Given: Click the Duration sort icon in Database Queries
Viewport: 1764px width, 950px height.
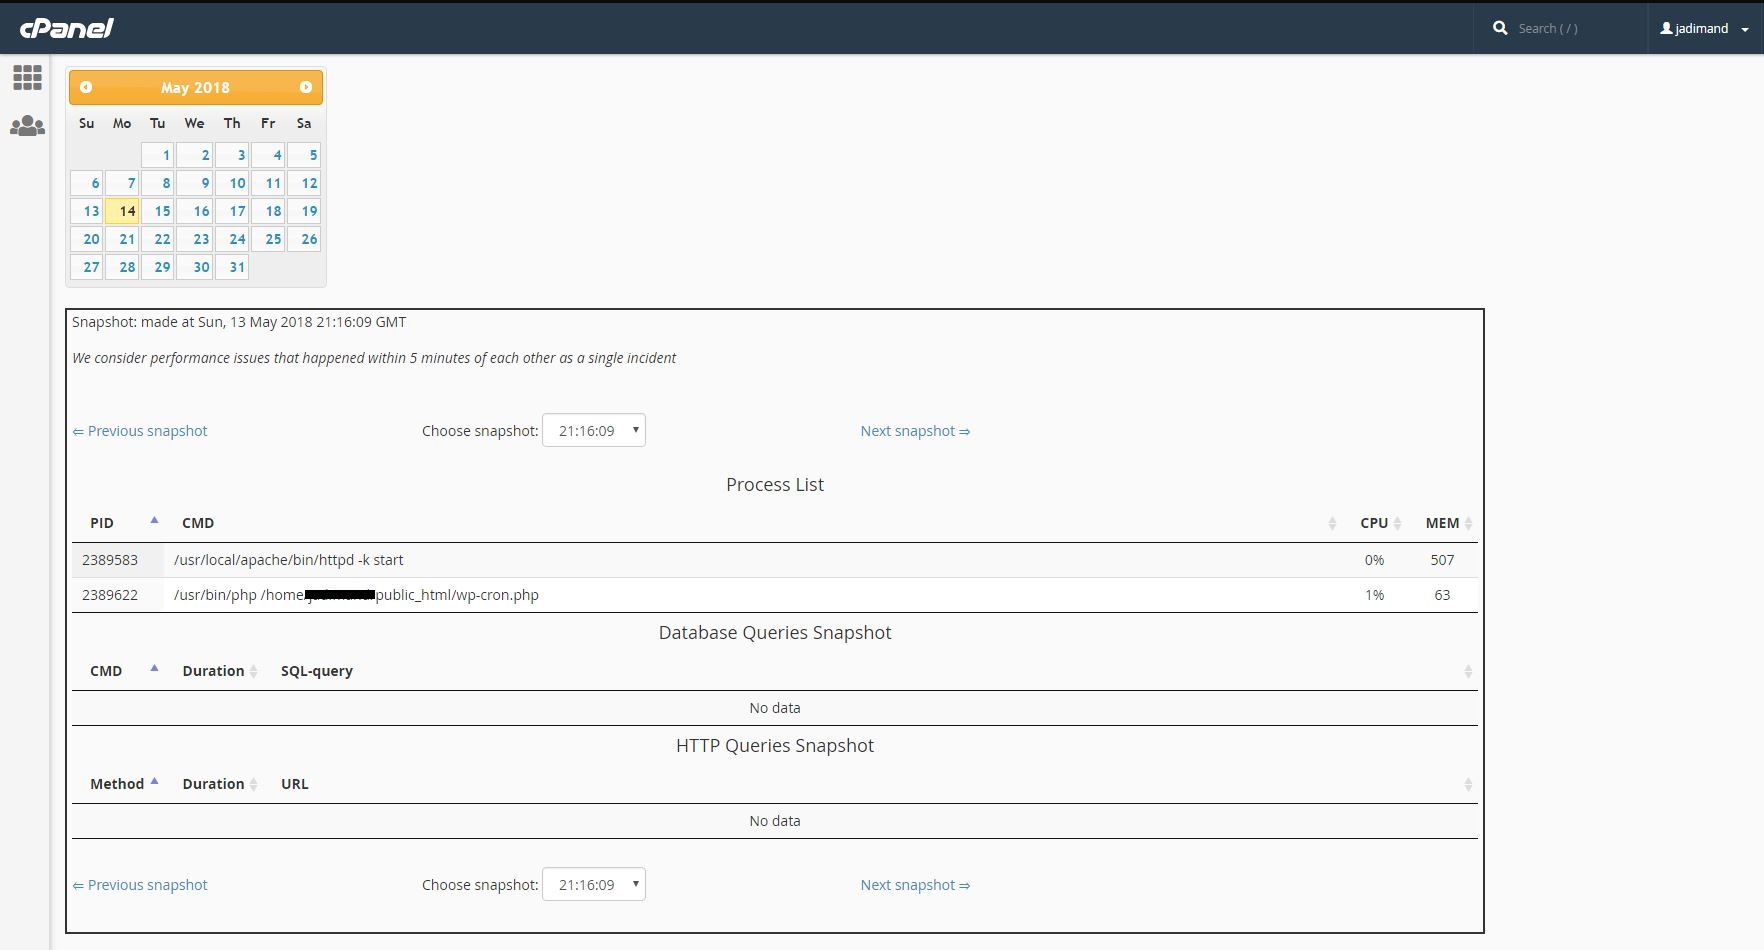Looking at the screenshot, I should point(252,671).
